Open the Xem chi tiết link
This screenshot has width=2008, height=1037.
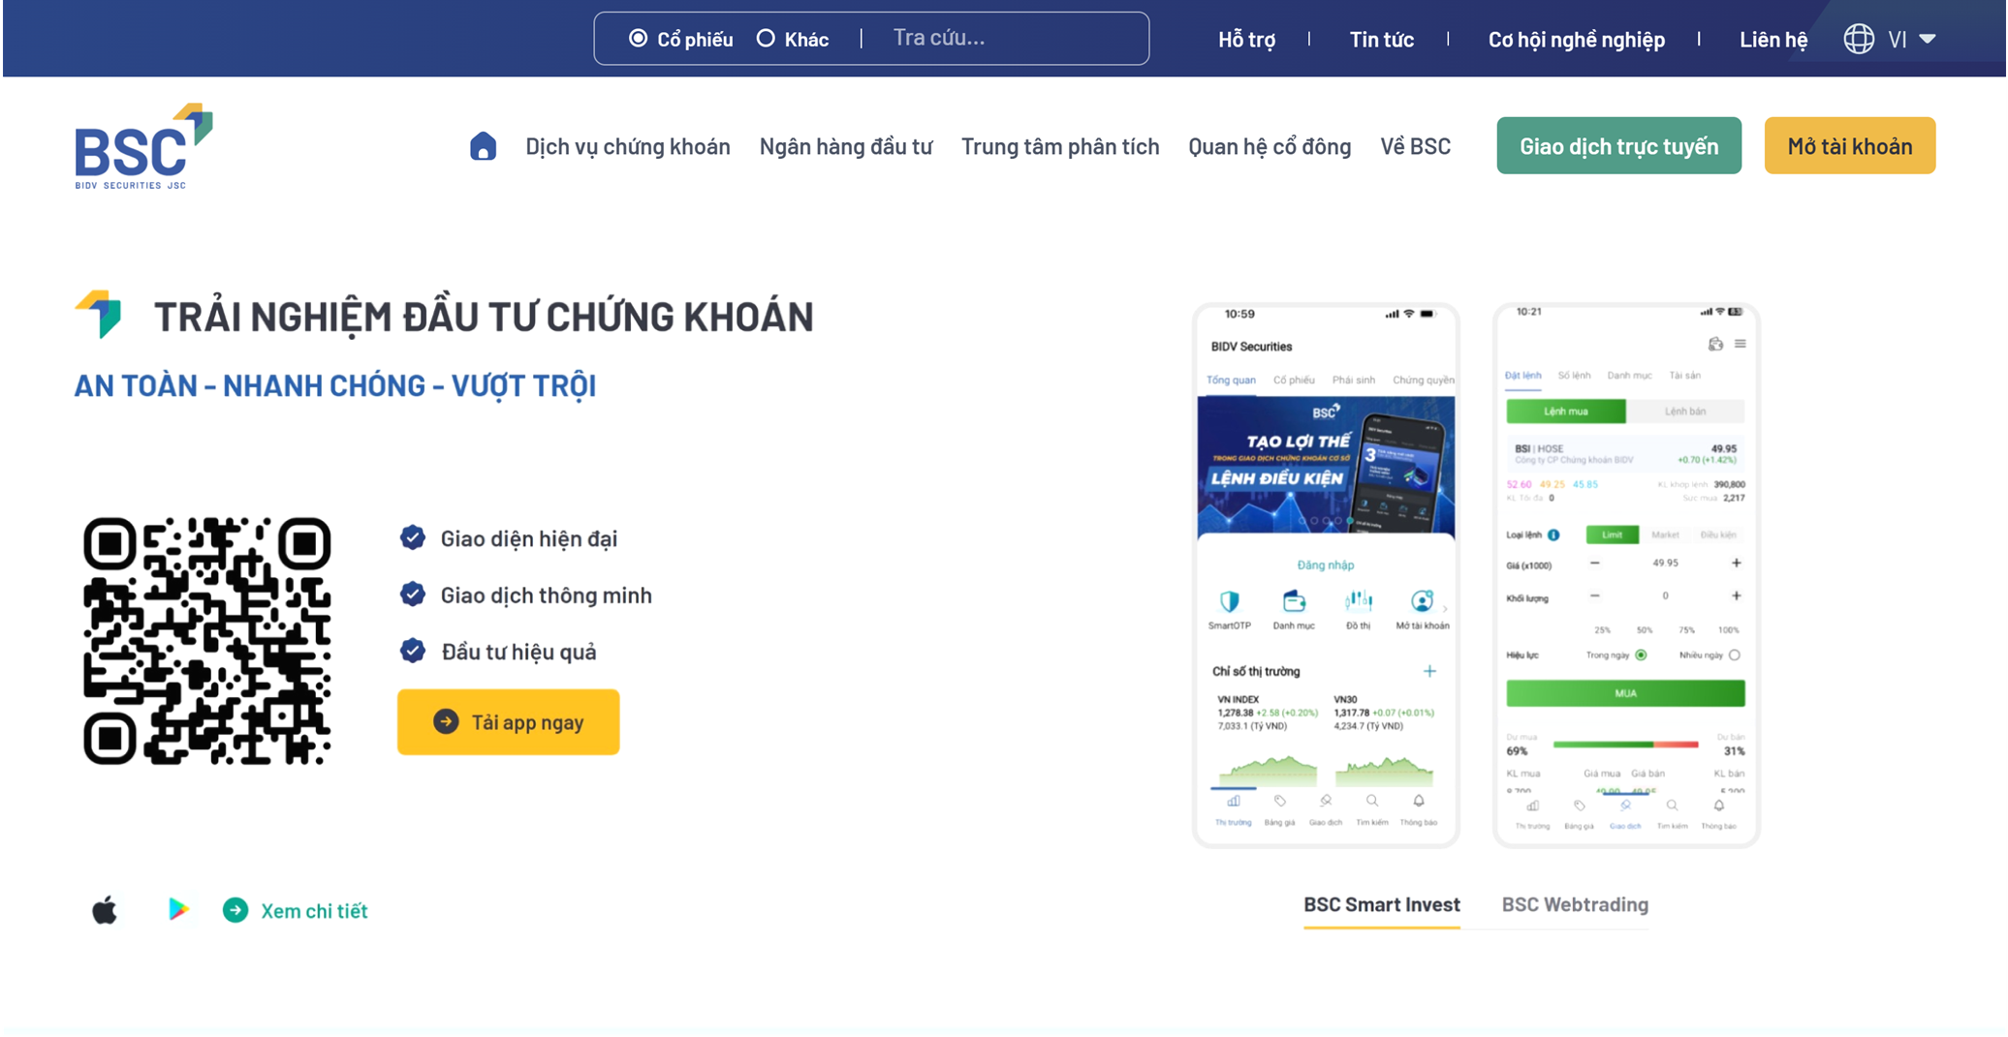314,910
